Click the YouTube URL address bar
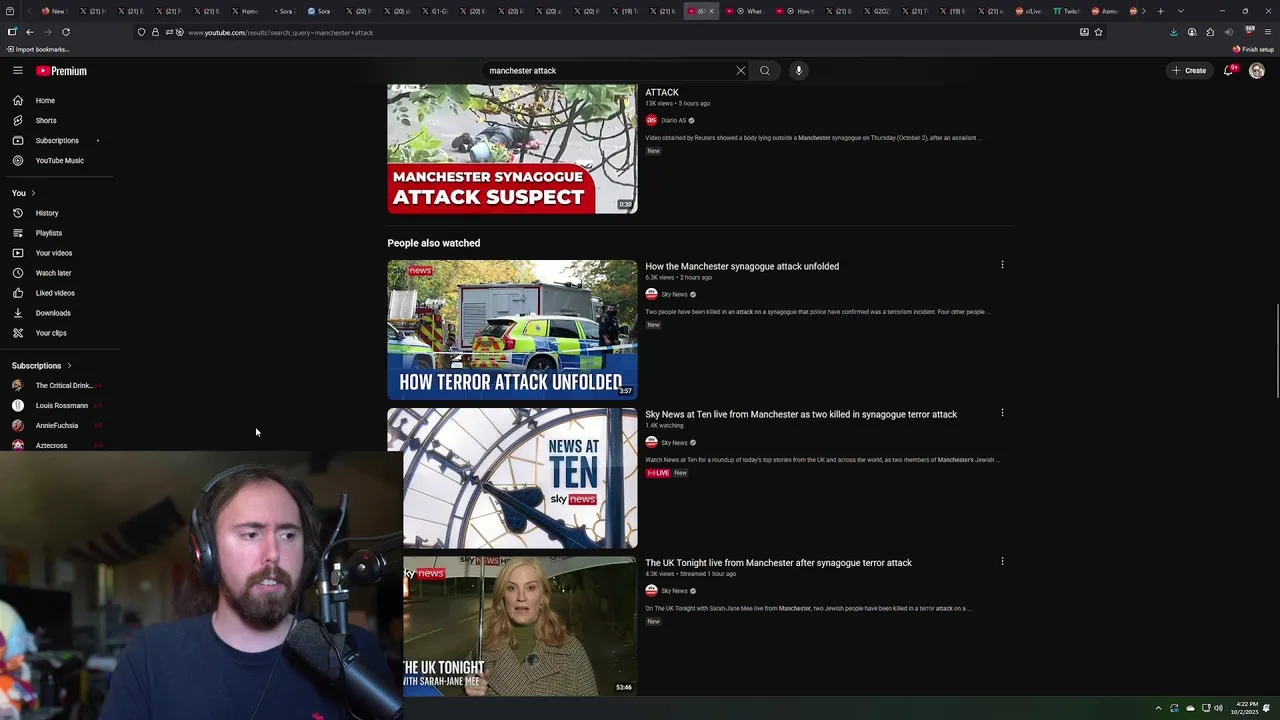 pos(620,32)
